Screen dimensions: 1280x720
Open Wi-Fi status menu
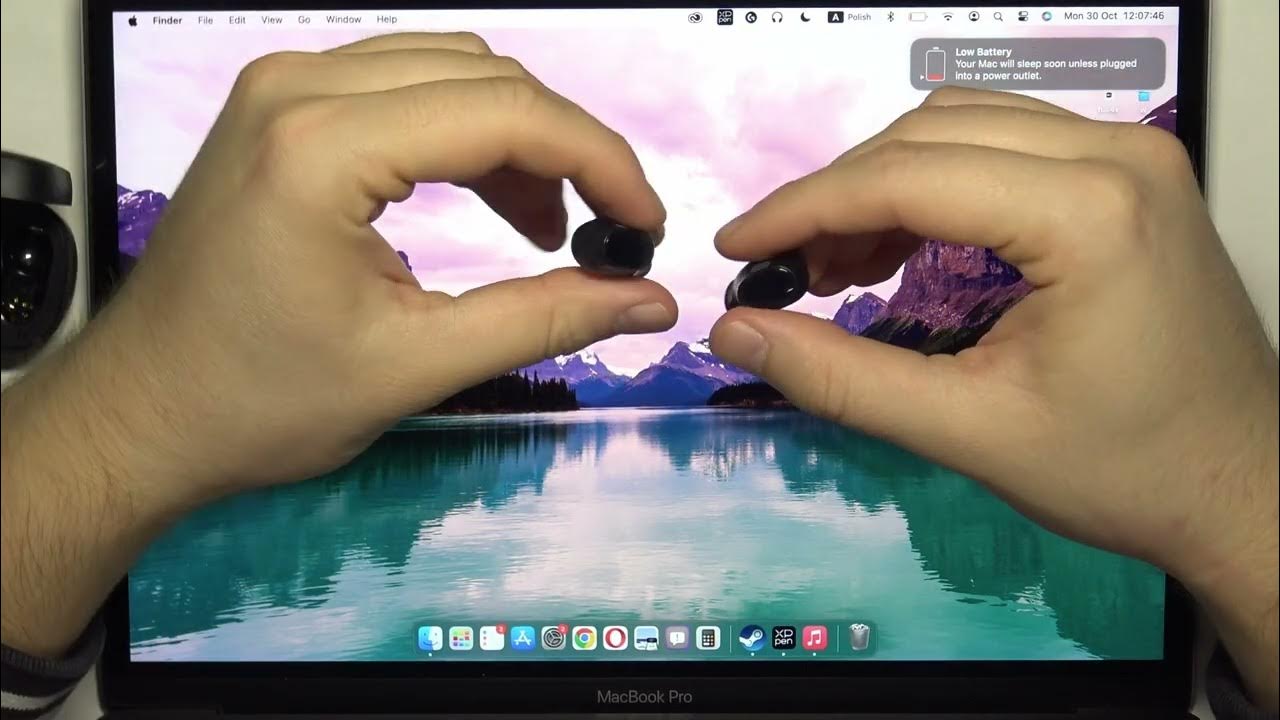[948, 17]
